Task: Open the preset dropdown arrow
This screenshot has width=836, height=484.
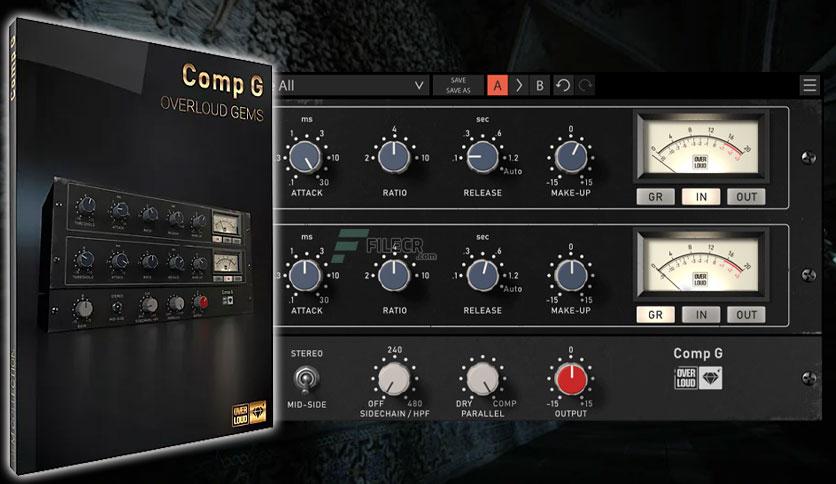Action: [420, 86]
